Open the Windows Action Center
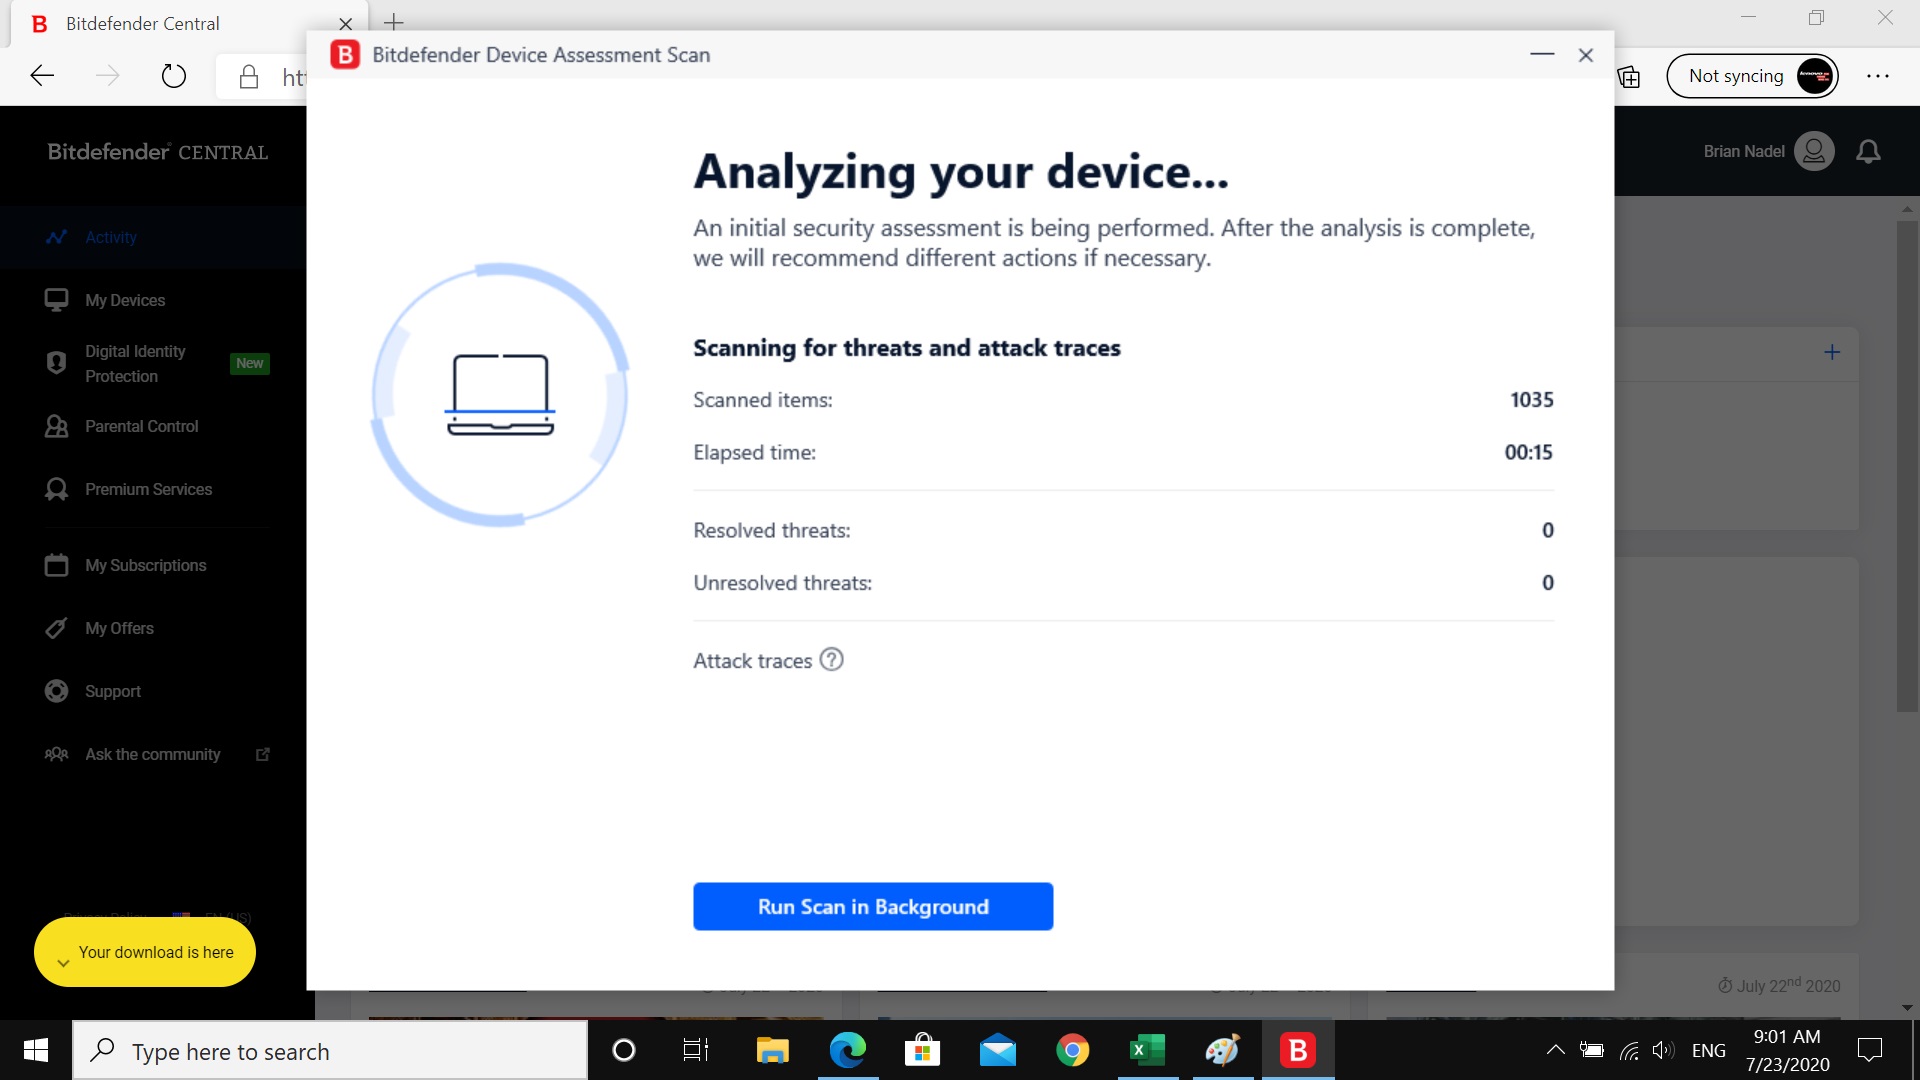This screenshot has height=1080, width=1920. pyautogui.click(x=1869, y=1050)
